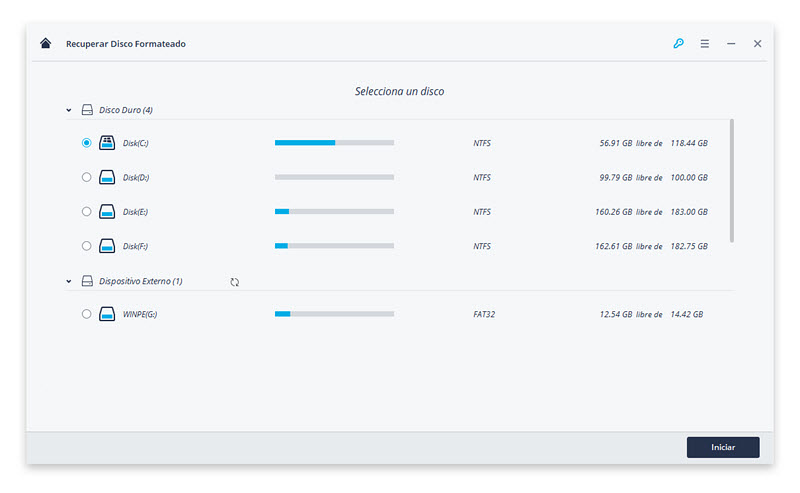Select the Disk(D:) radio button
The image size is (800, 493).
[x=86, y=177]
